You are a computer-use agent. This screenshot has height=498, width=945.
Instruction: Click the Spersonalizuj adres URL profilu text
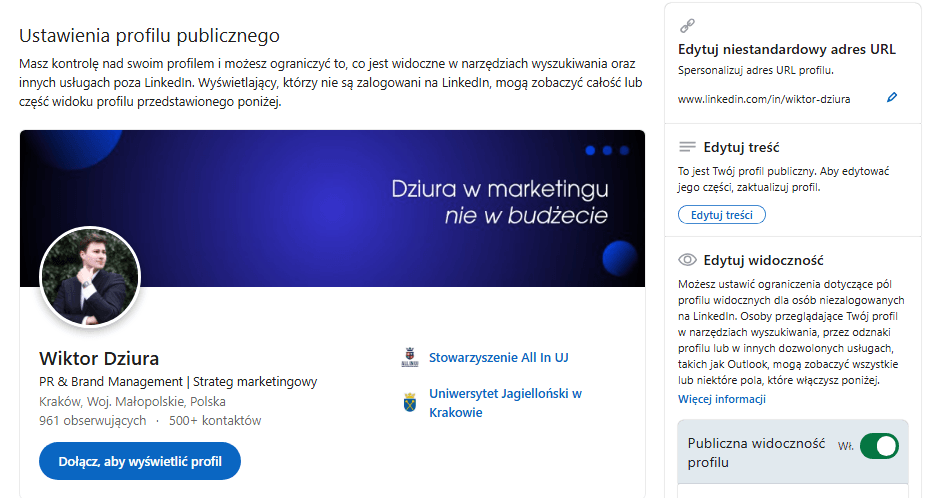[x=755, y=71]
